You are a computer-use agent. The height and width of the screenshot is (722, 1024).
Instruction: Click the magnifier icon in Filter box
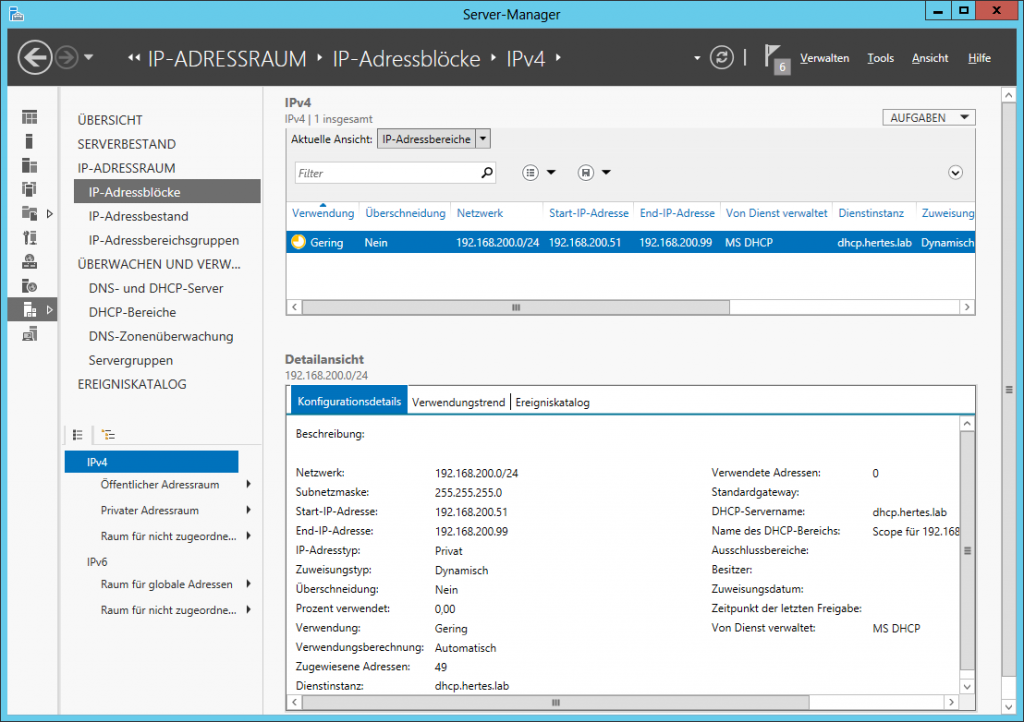point(487,173)
